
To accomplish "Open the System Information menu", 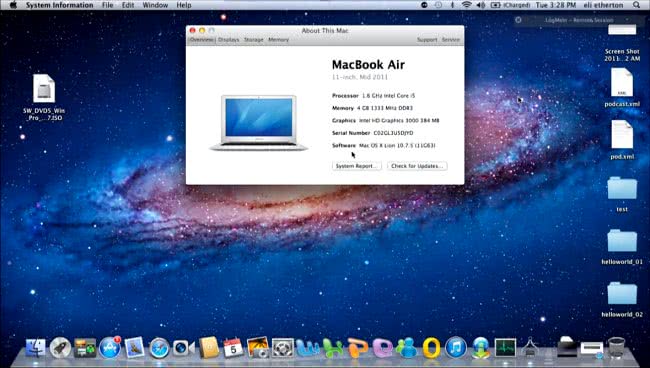I will click(x=59, y=5).
